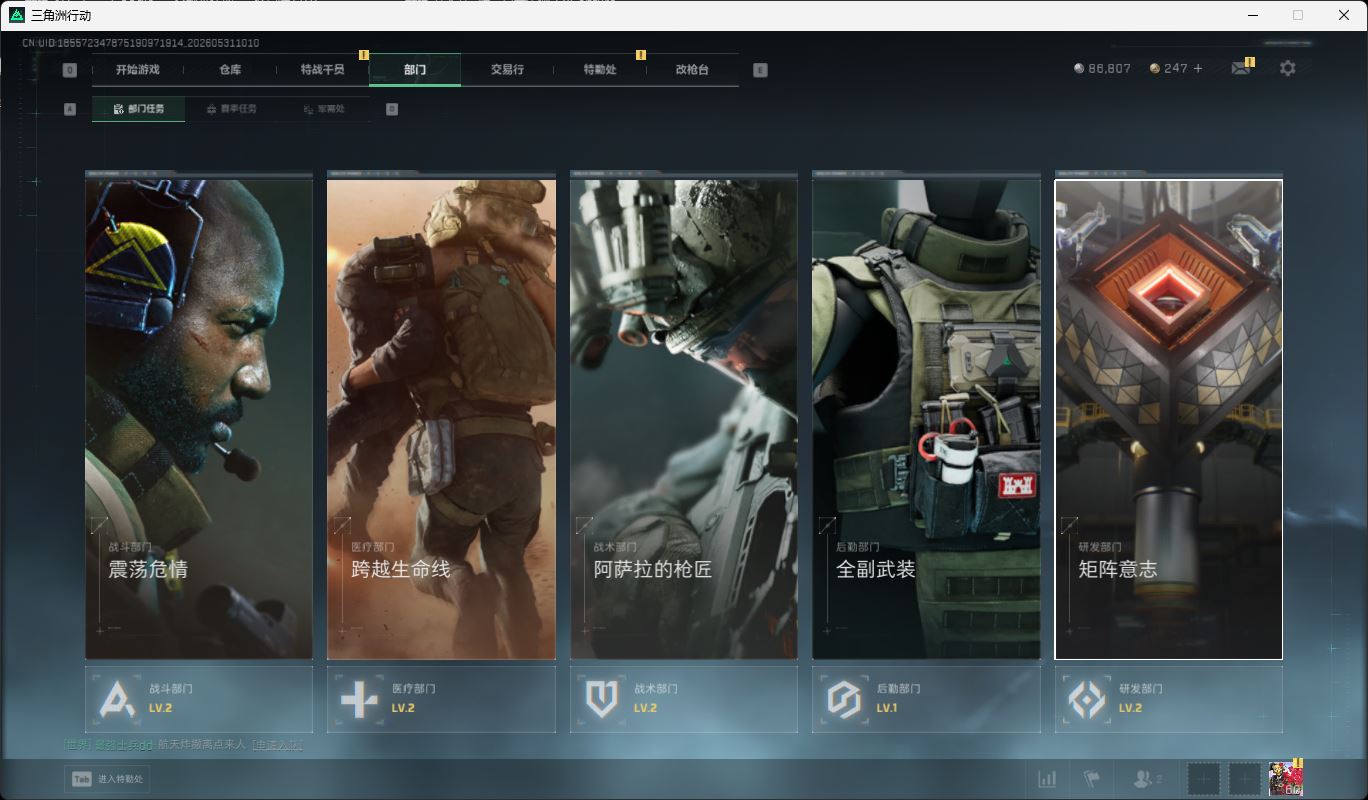
Task: Click the 战术部门 LV.2 level panel
Action: [684, 699]
